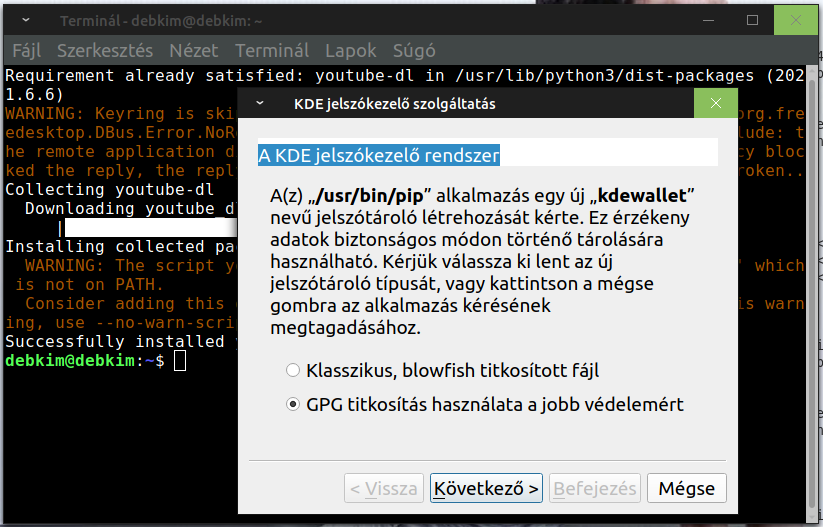Select Klasszikus, blowfish titkosított fájl option
The width and height of the screenshot is (823, 527).
click(x=442, y=371)
